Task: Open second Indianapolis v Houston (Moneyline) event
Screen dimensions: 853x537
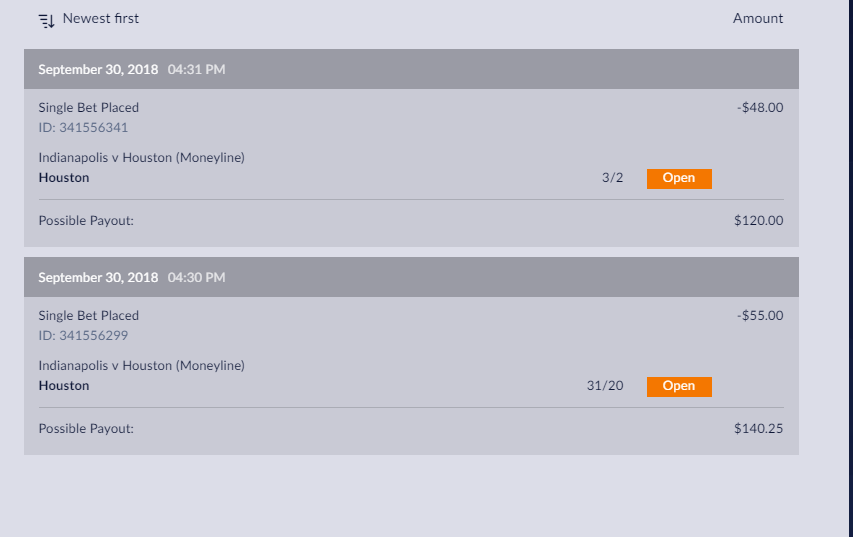Action: [x=141, y=366]
